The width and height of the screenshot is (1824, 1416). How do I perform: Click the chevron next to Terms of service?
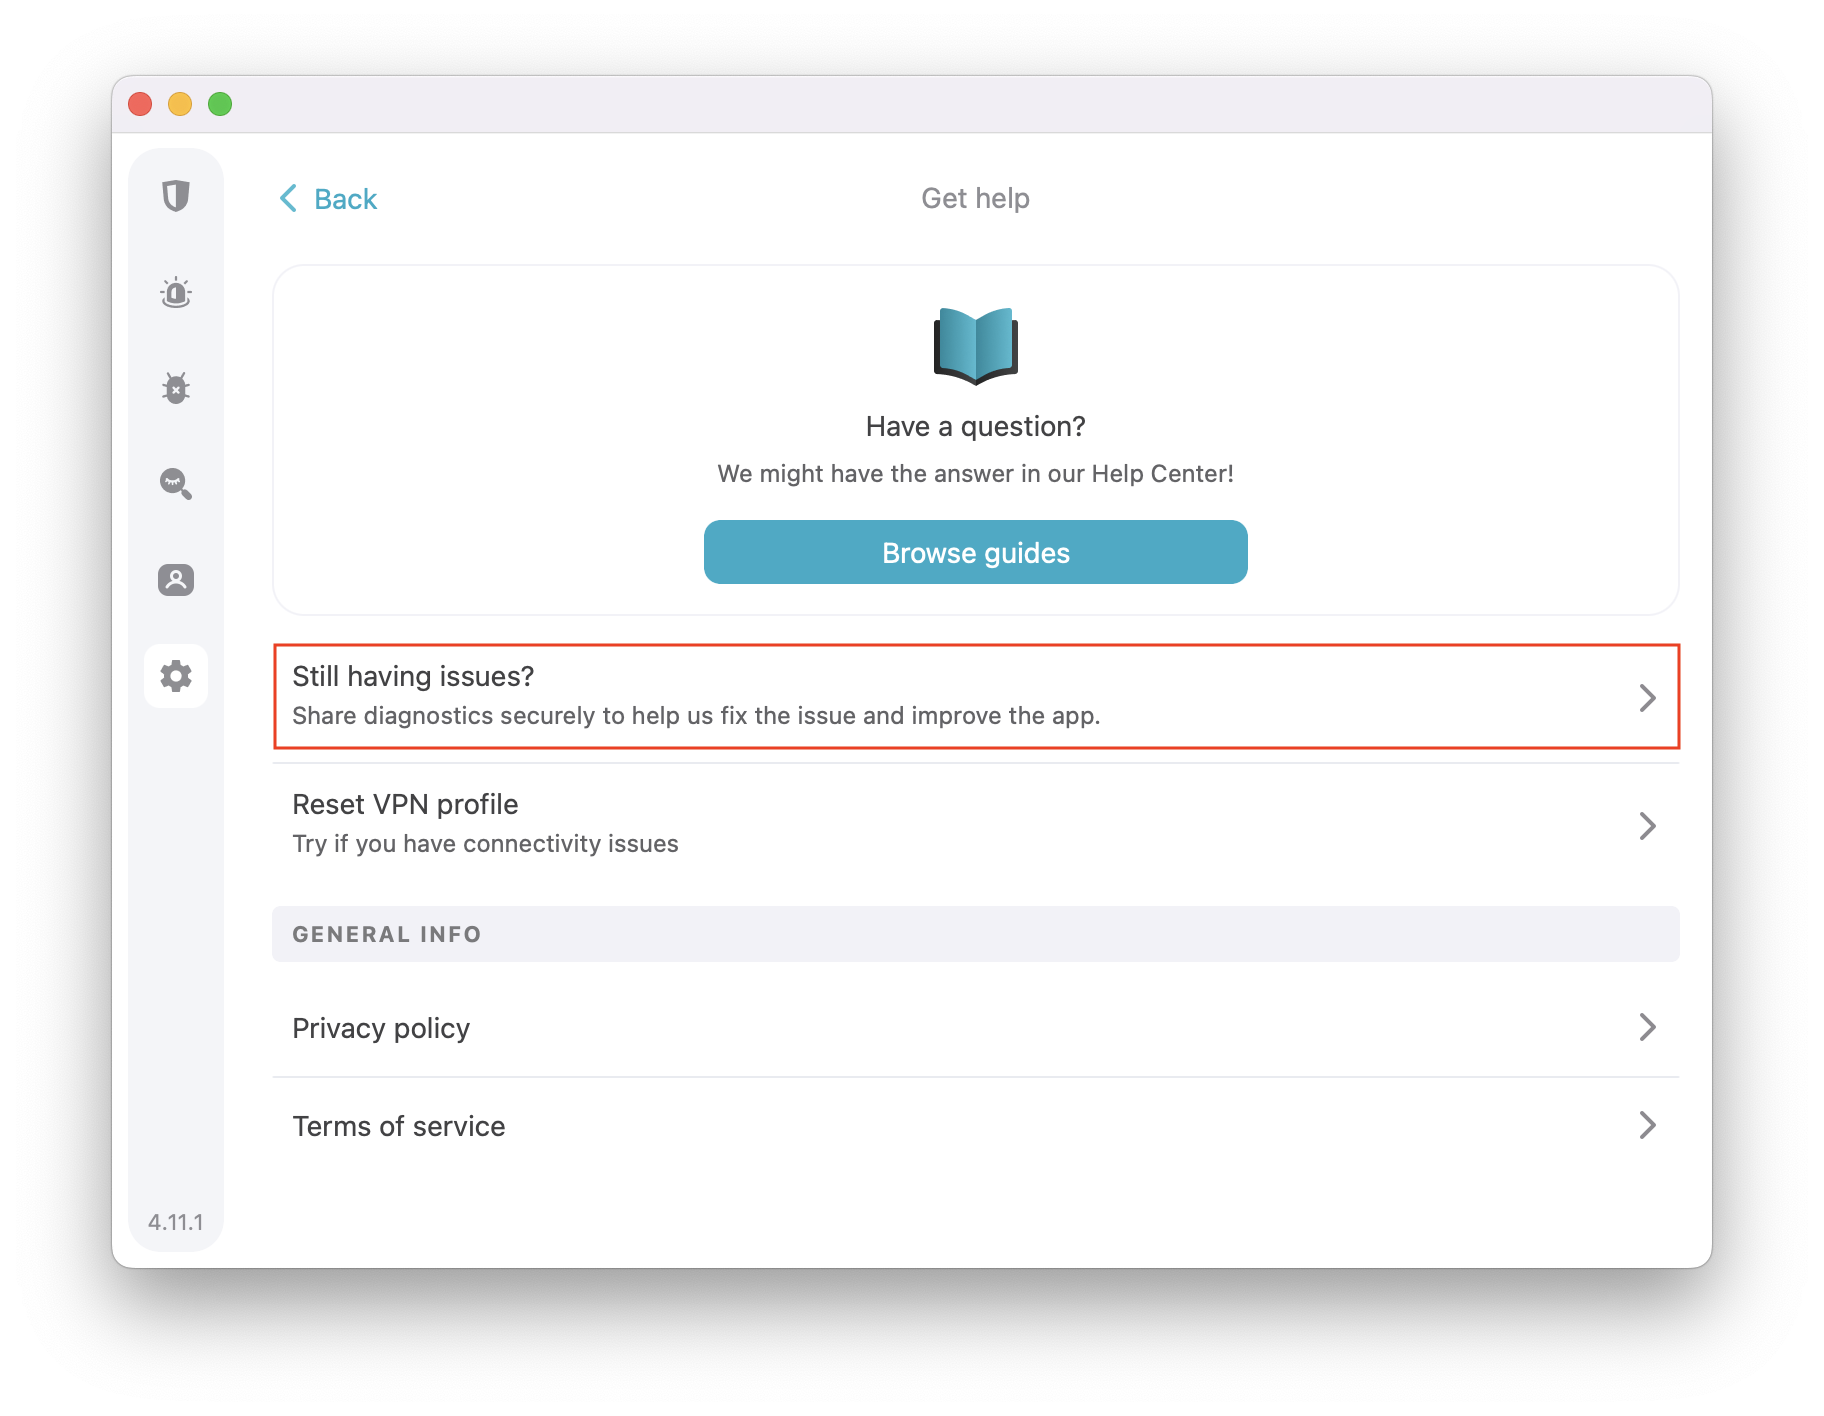click(x=1647, y=1125)
